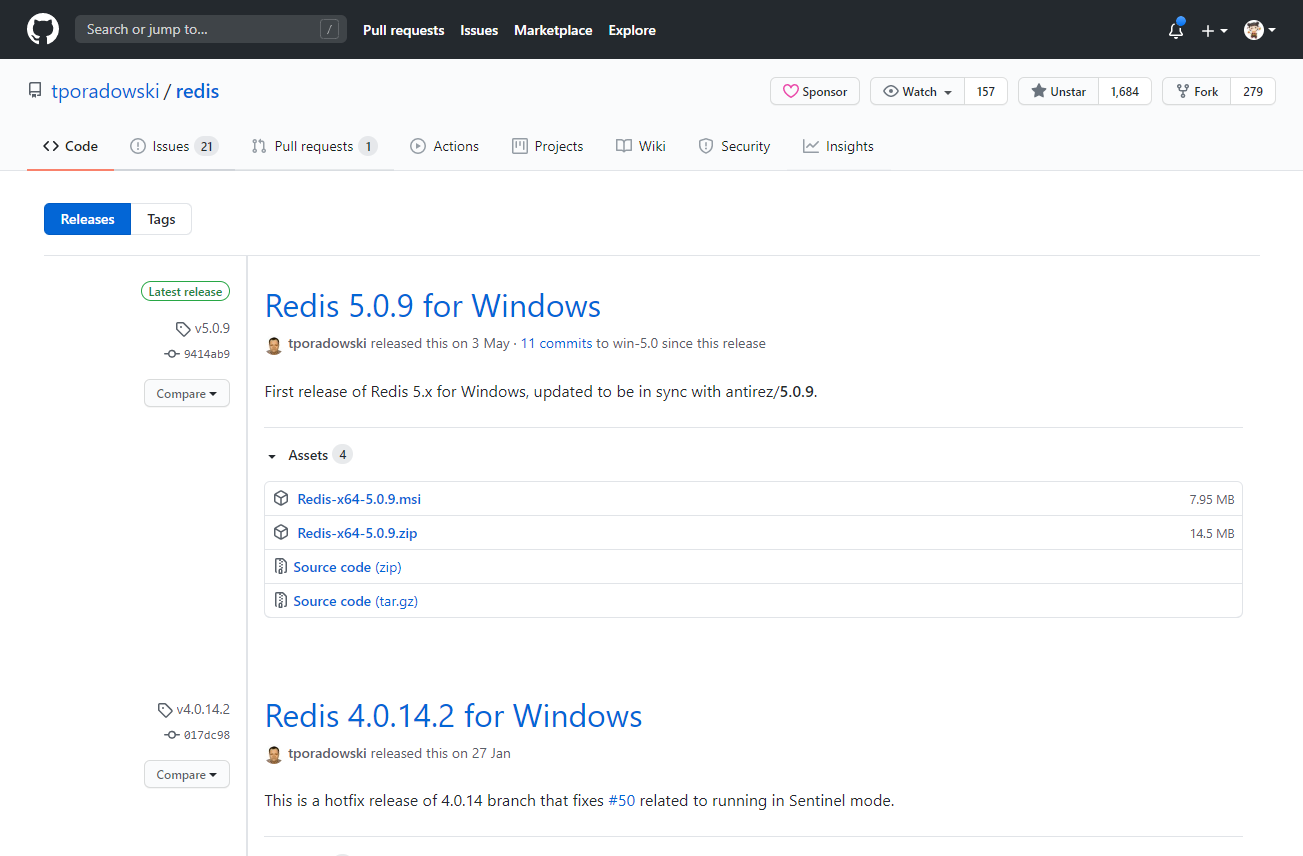Image resolution: width=1303 pixels, height=856 pixels.
Task: Open commit 9414ab9
Action: (x=198, y=354)
